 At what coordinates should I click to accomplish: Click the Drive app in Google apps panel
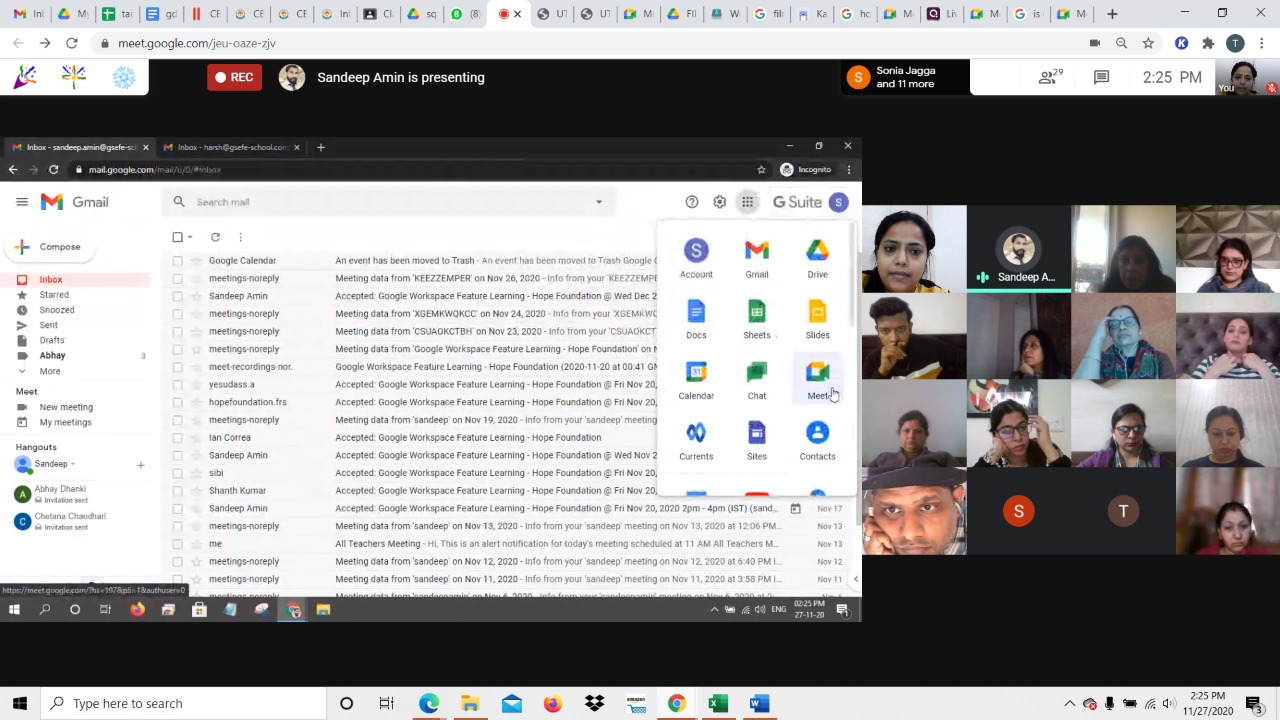[817, 258]
